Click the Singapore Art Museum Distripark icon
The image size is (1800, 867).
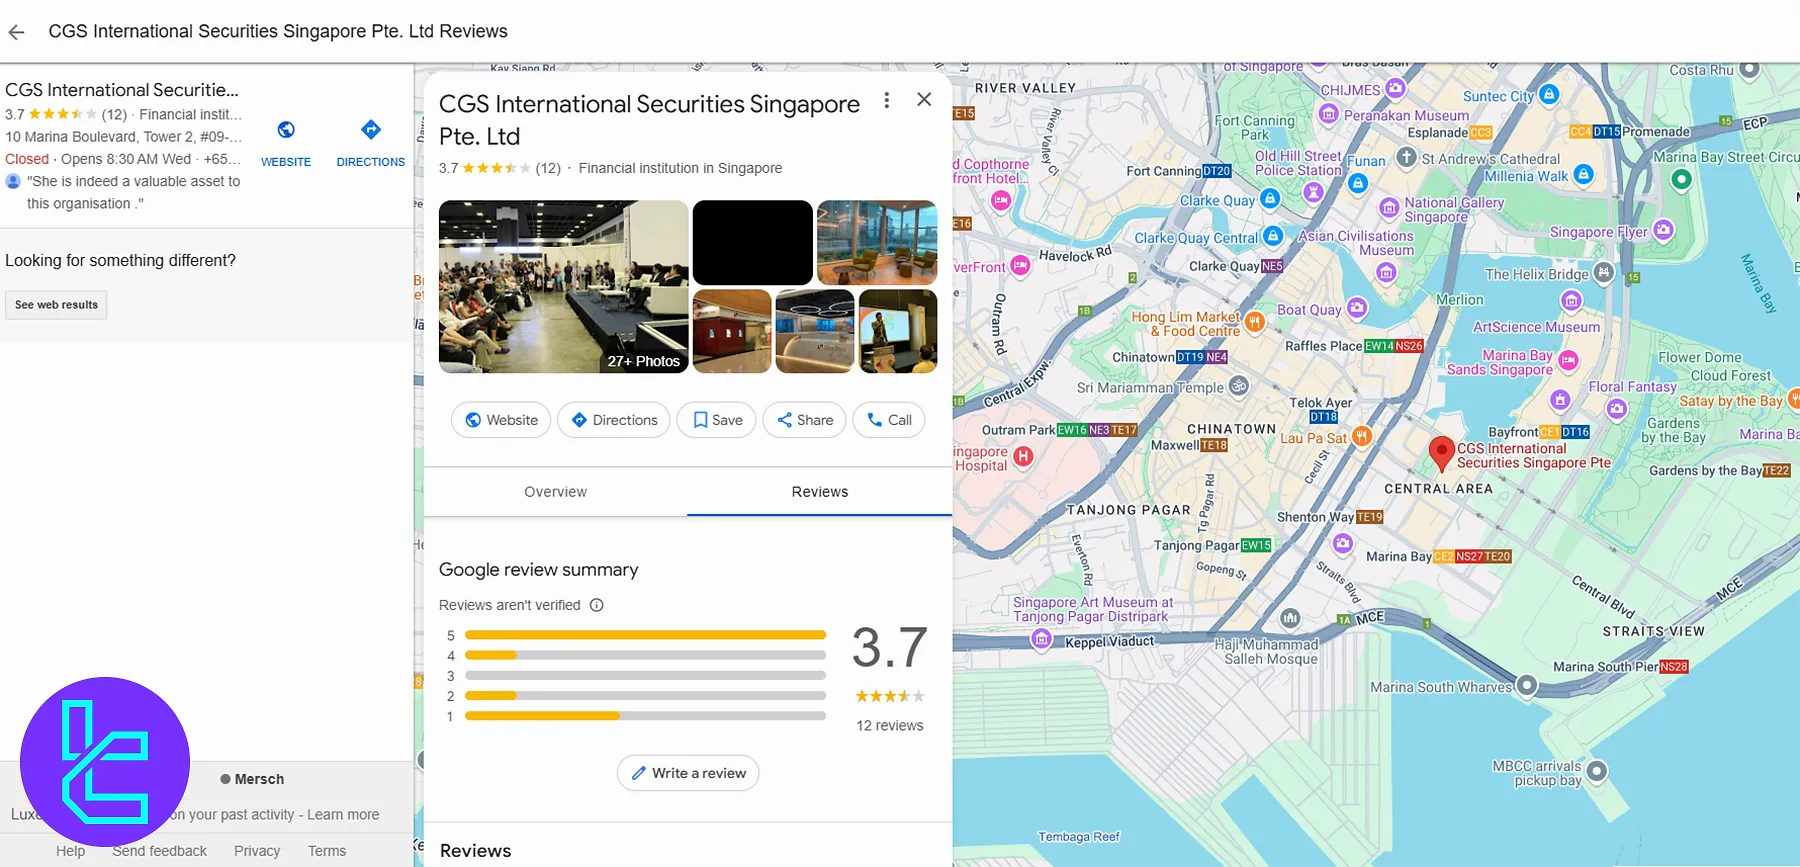[x=1041, y=638]
